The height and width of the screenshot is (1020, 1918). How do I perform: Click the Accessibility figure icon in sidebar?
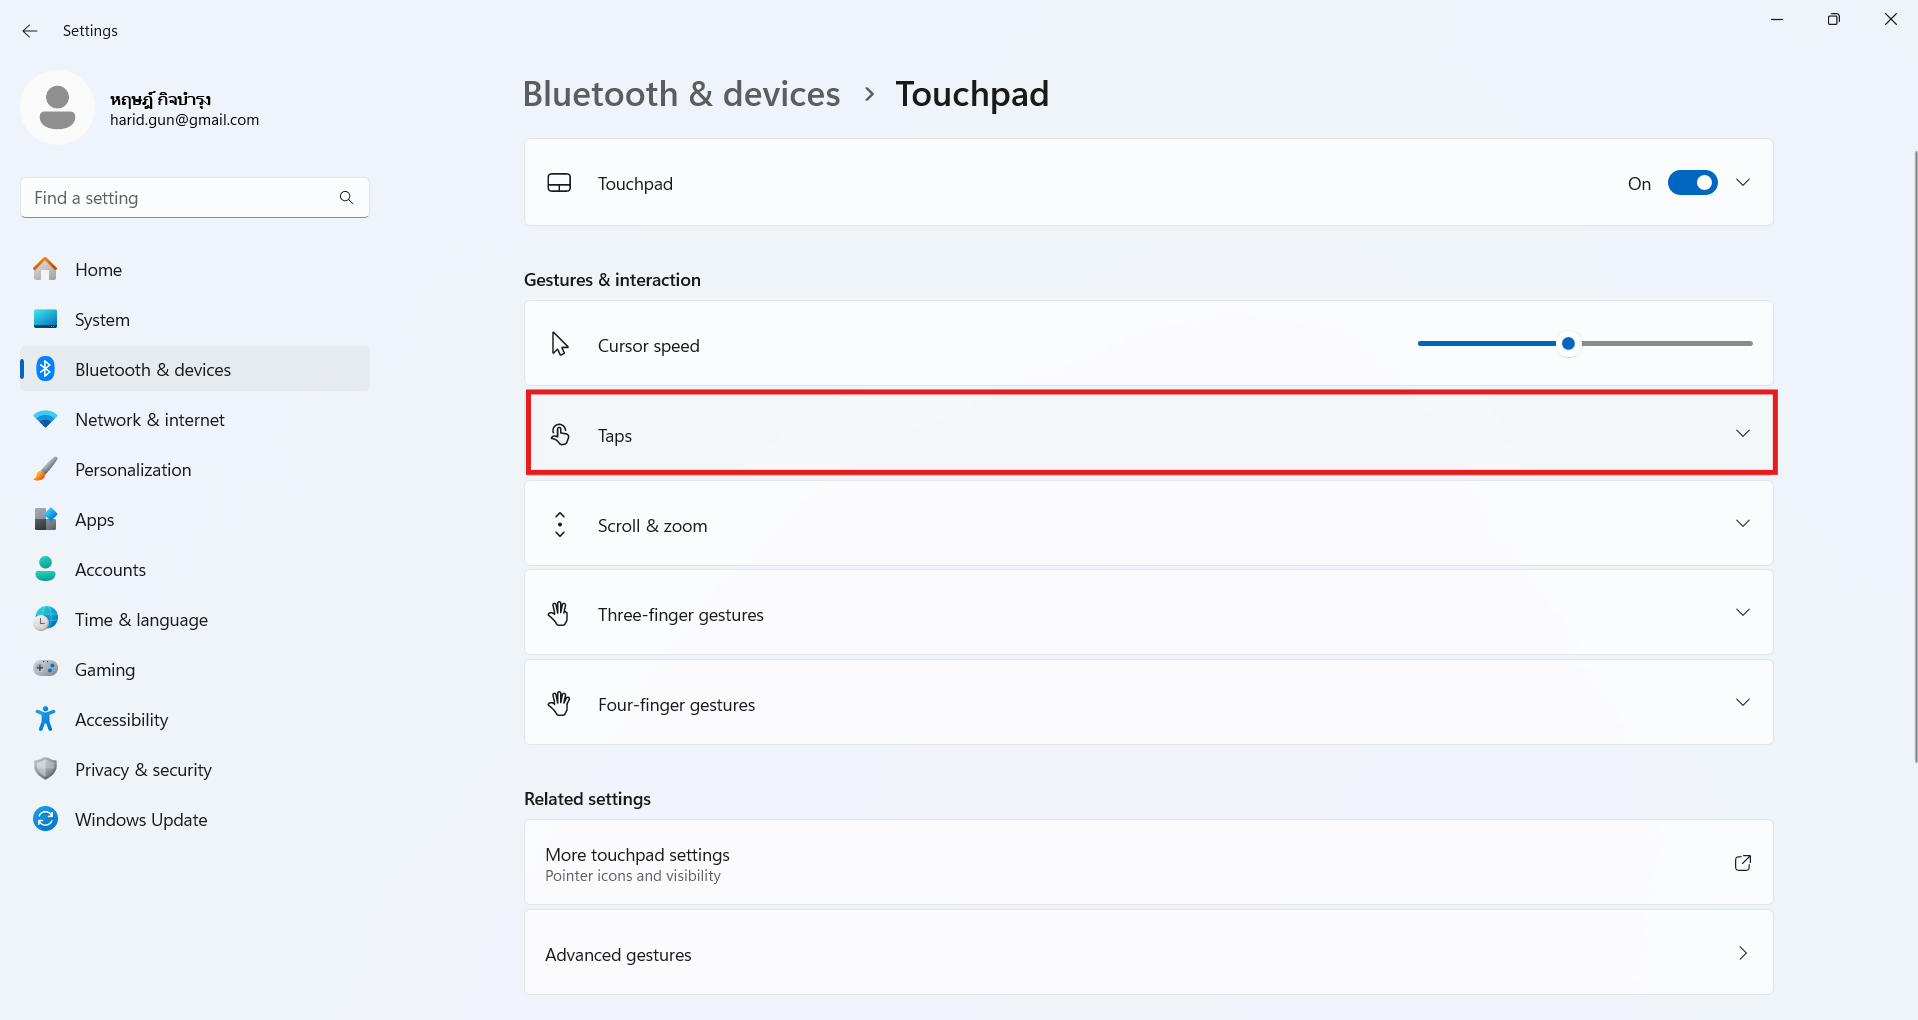coord(46,719)
